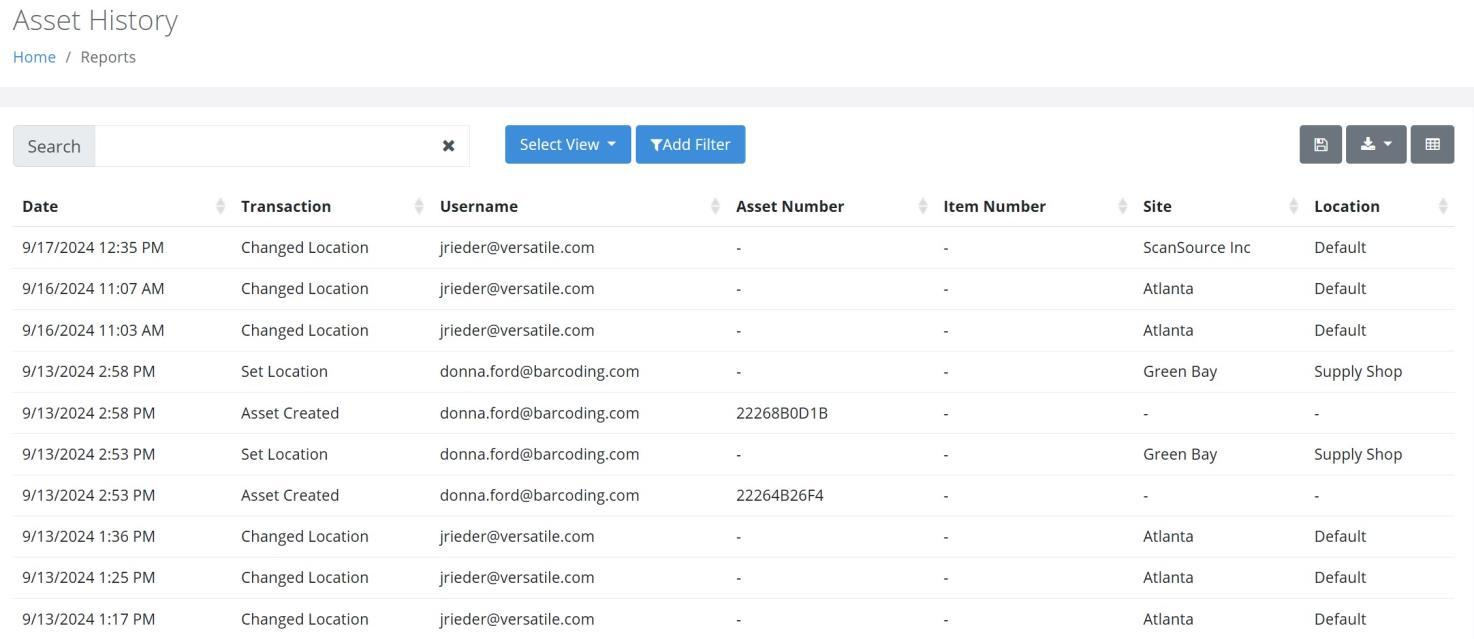Image resolution: width=1474 pixels, height=639 pixels.
Task: Sort by the Site column sort arrows
Action: point(1293,206)
